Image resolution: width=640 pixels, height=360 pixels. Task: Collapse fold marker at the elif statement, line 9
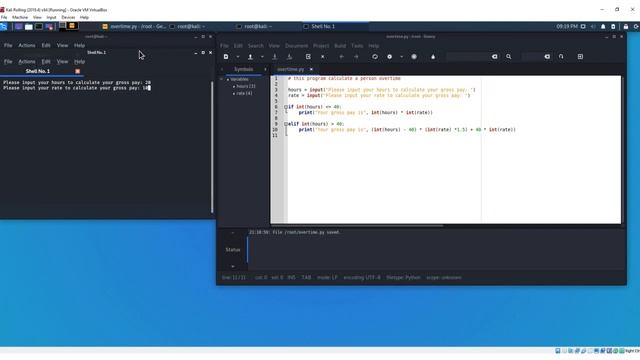point(286,124)
